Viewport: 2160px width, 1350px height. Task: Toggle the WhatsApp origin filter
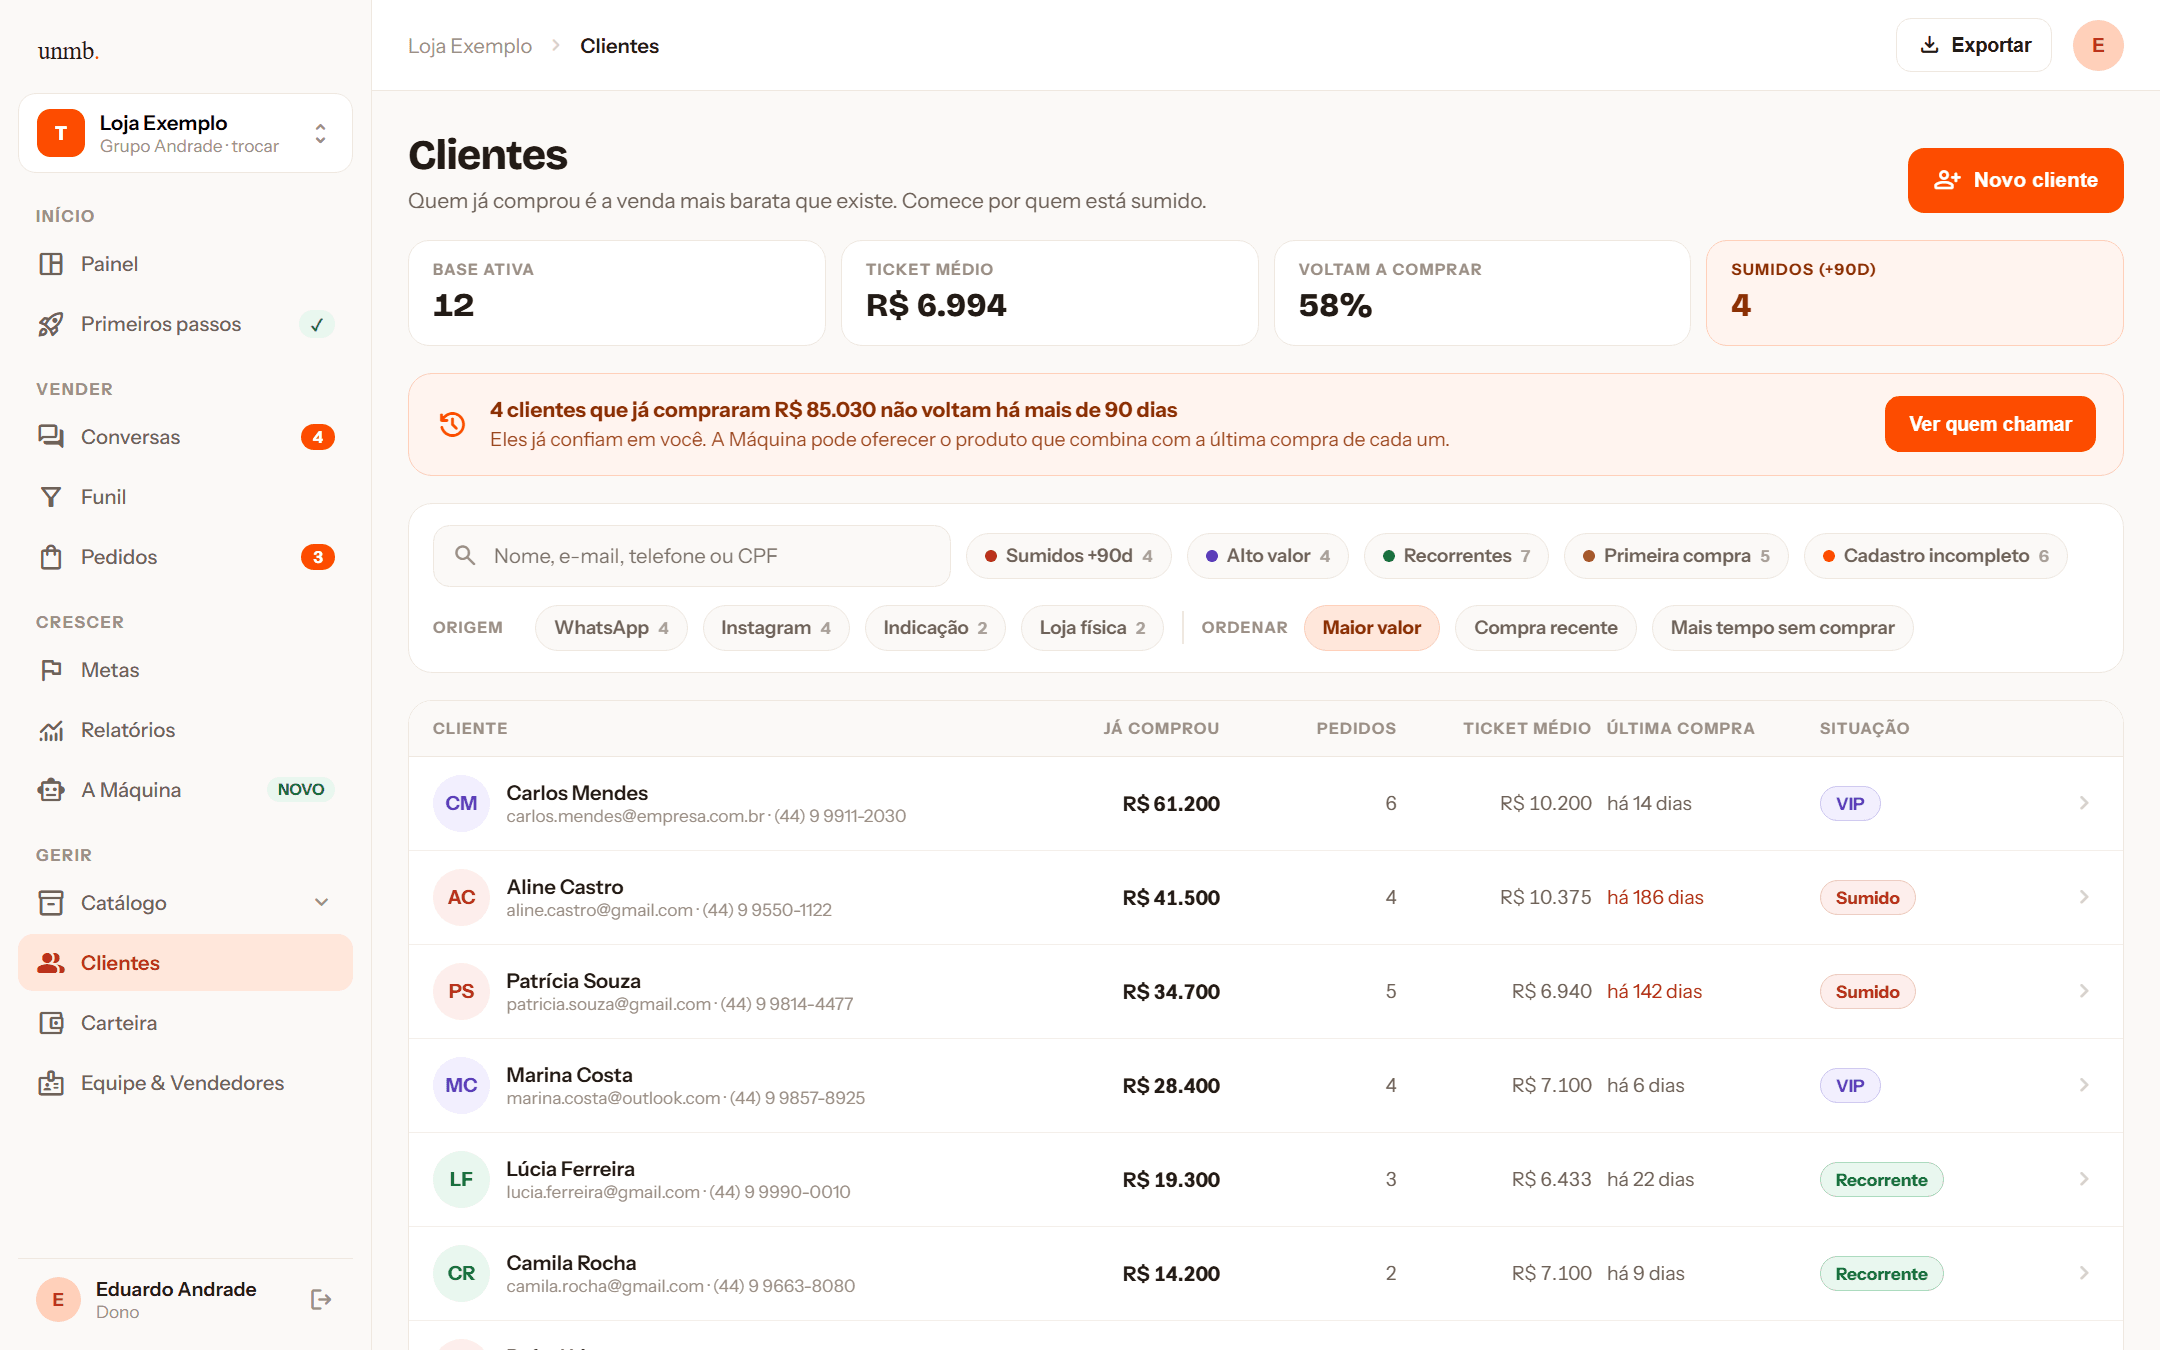point(611,628)
